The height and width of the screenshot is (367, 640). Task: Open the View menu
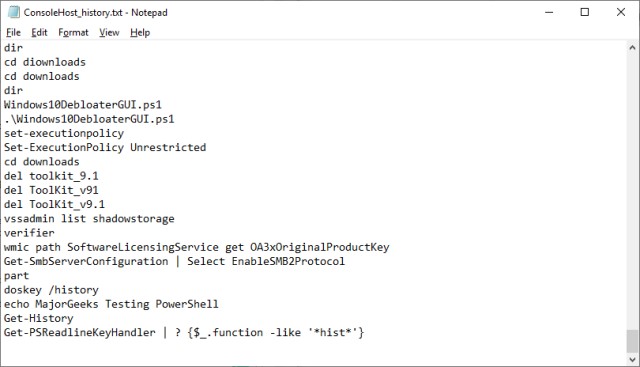click(109, 32)
